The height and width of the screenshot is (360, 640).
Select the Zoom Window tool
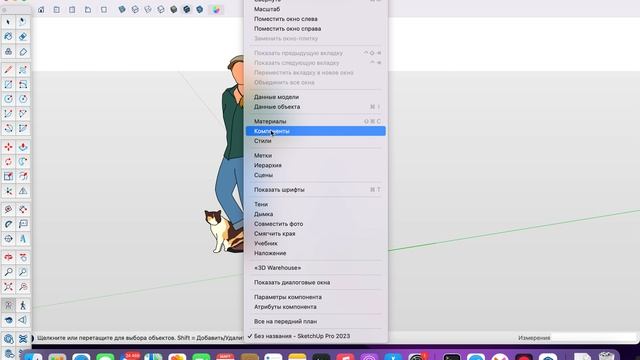pyautogui.click(x=23, y=272)
